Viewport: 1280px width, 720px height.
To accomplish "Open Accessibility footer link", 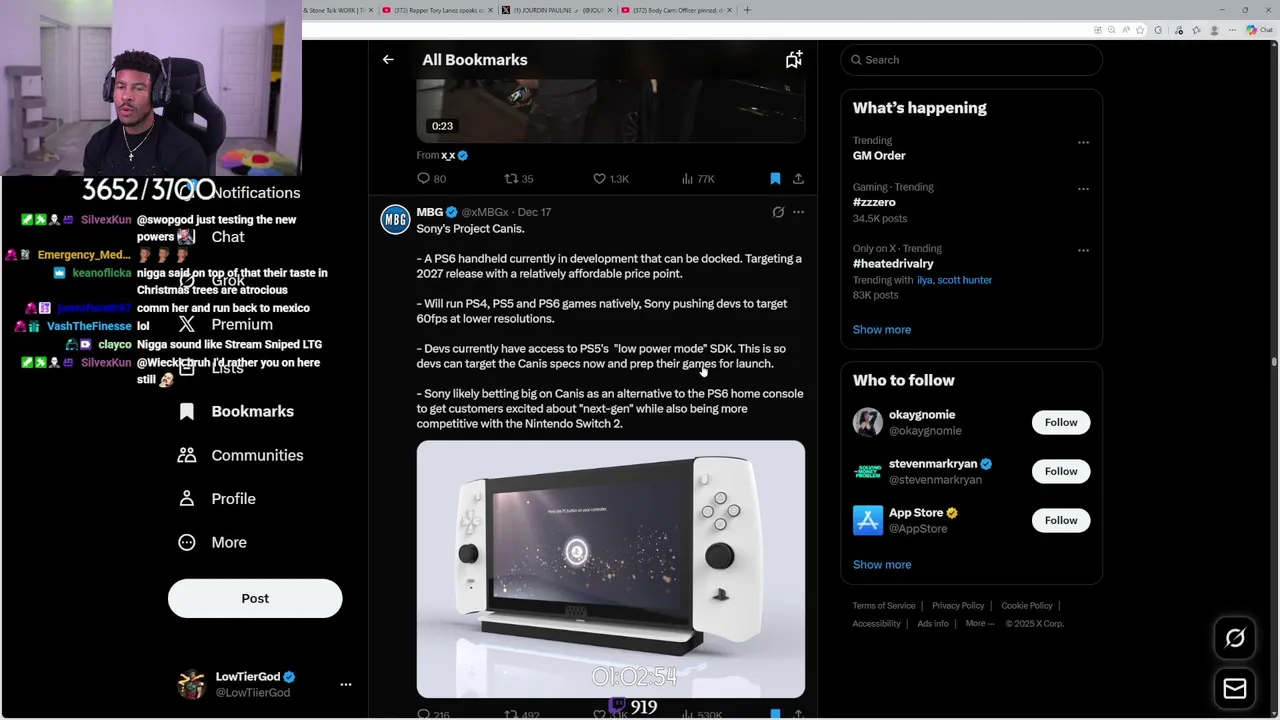I will click(x=877, y=624).
